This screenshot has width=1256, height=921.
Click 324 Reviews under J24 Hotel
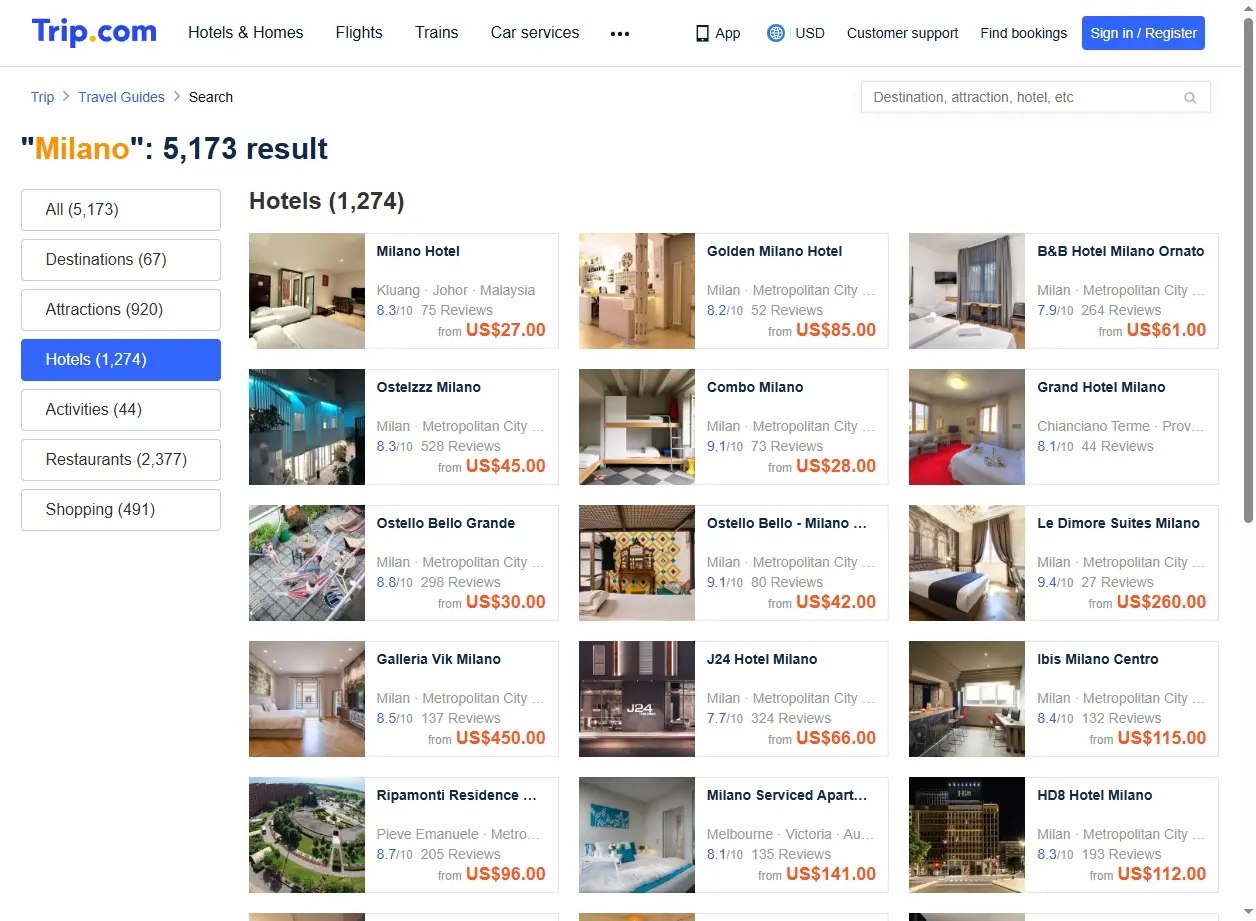pos(791,718)
